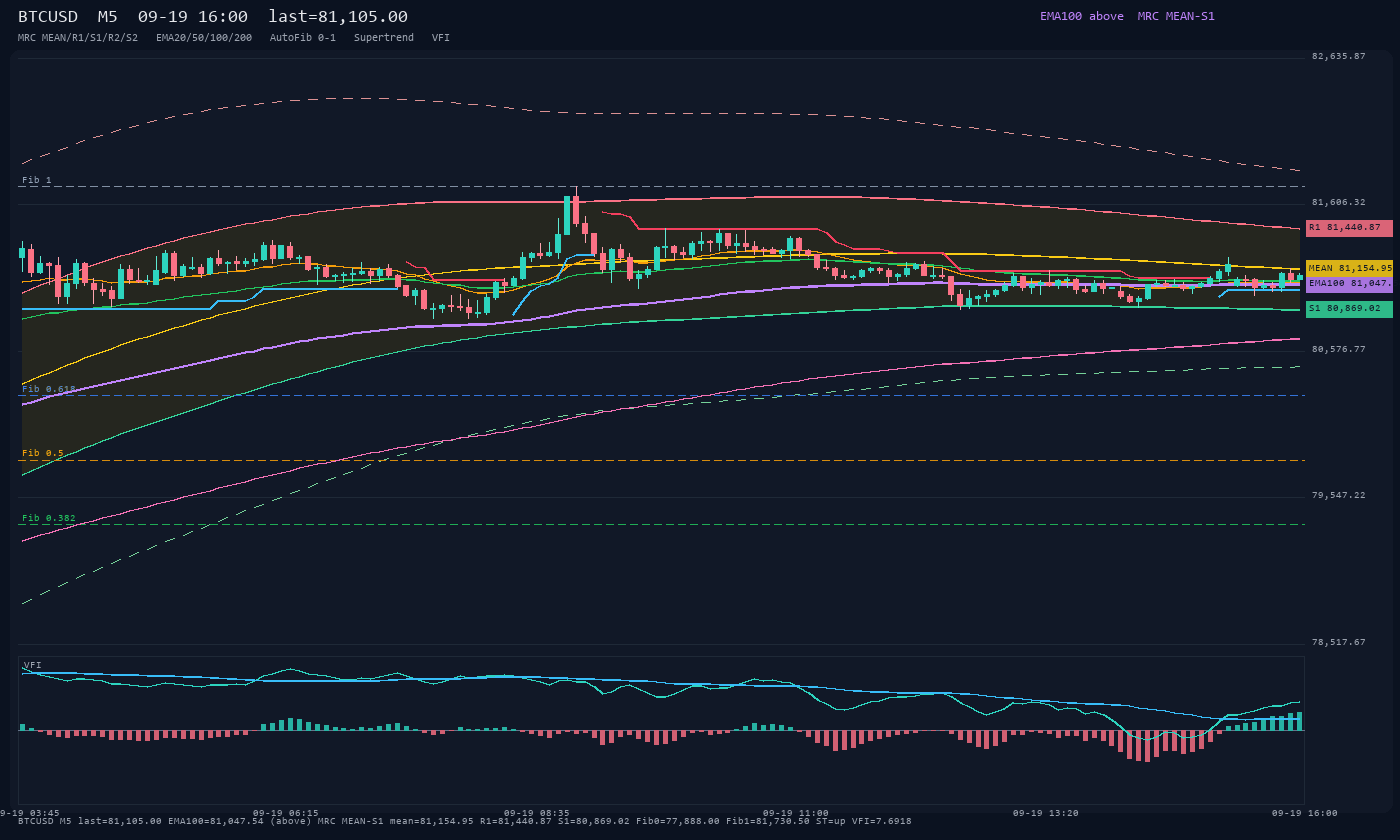Click the 'Fib 0.382' level label
Image resolution: width=1400 pixels, height=840 pixels.
coord(49,518)
